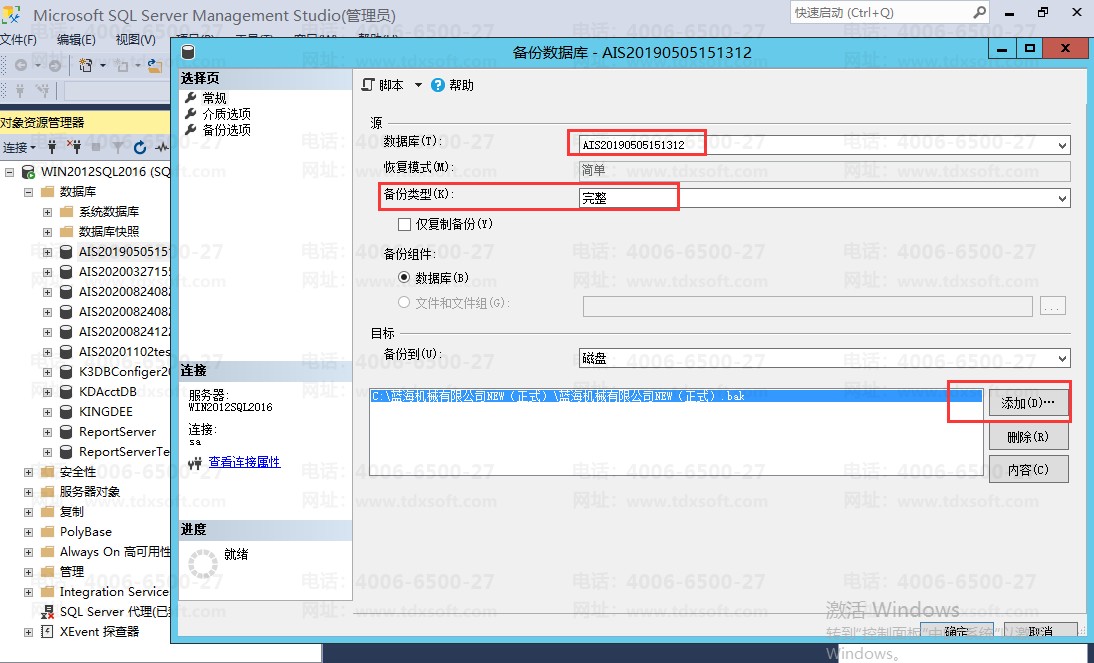This screenshot has height=663, width=1094.
Task: Click the filter funnel icon in Object Explorer
Action: 118,147
